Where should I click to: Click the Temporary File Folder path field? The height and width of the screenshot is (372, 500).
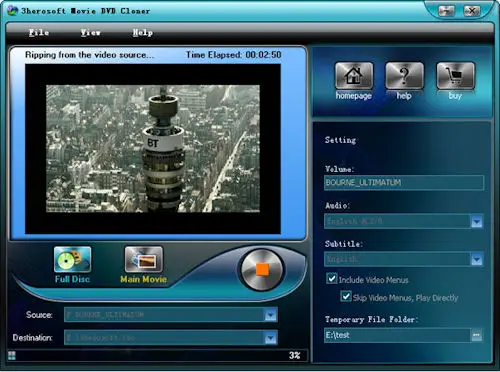click(x=397, y=335)
